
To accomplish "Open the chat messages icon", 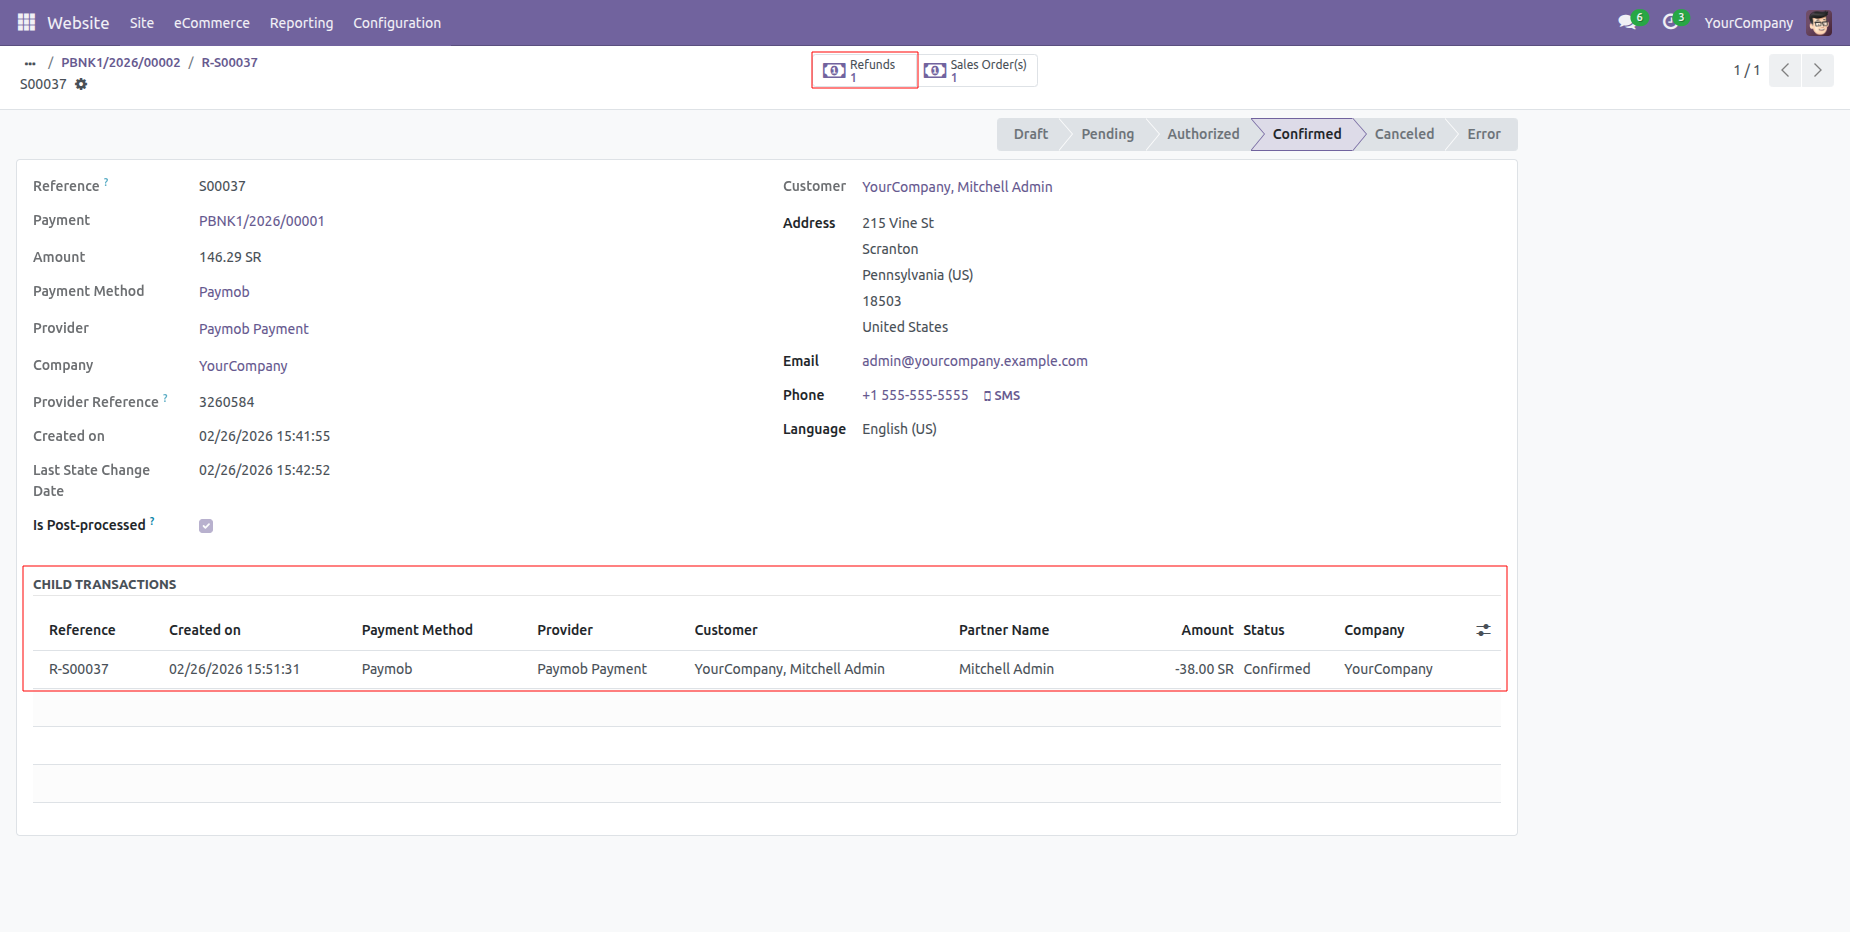I will (1627, 22).
